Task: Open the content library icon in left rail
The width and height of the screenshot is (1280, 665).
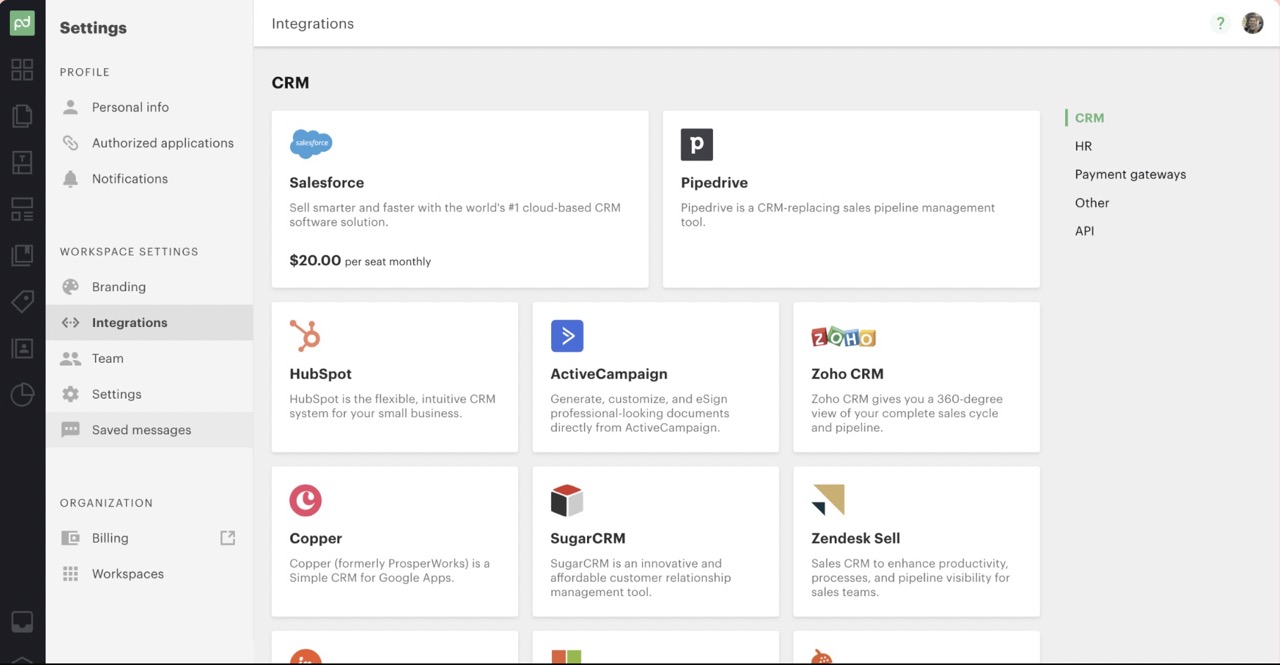Action: pos(22,255)
